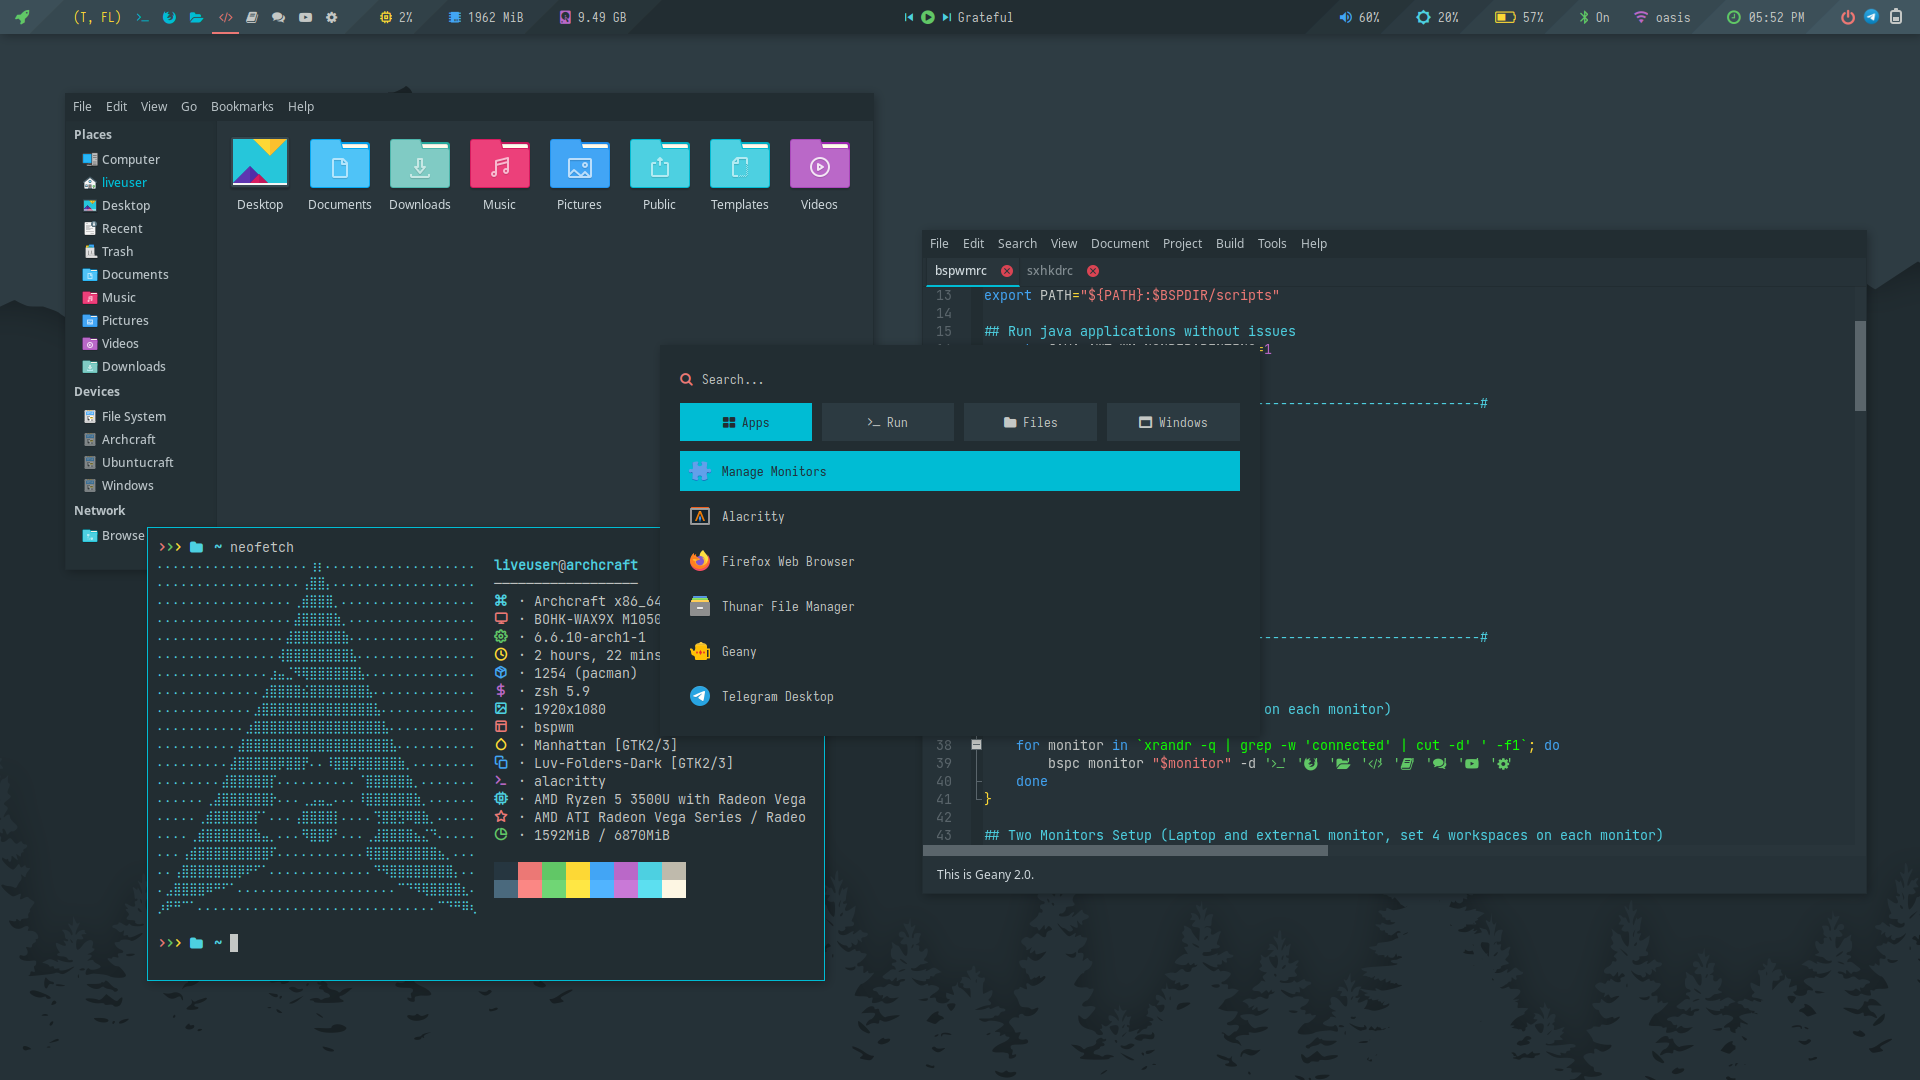
Task: Select Firefox Web Browser in launcher
Action: 787,562
